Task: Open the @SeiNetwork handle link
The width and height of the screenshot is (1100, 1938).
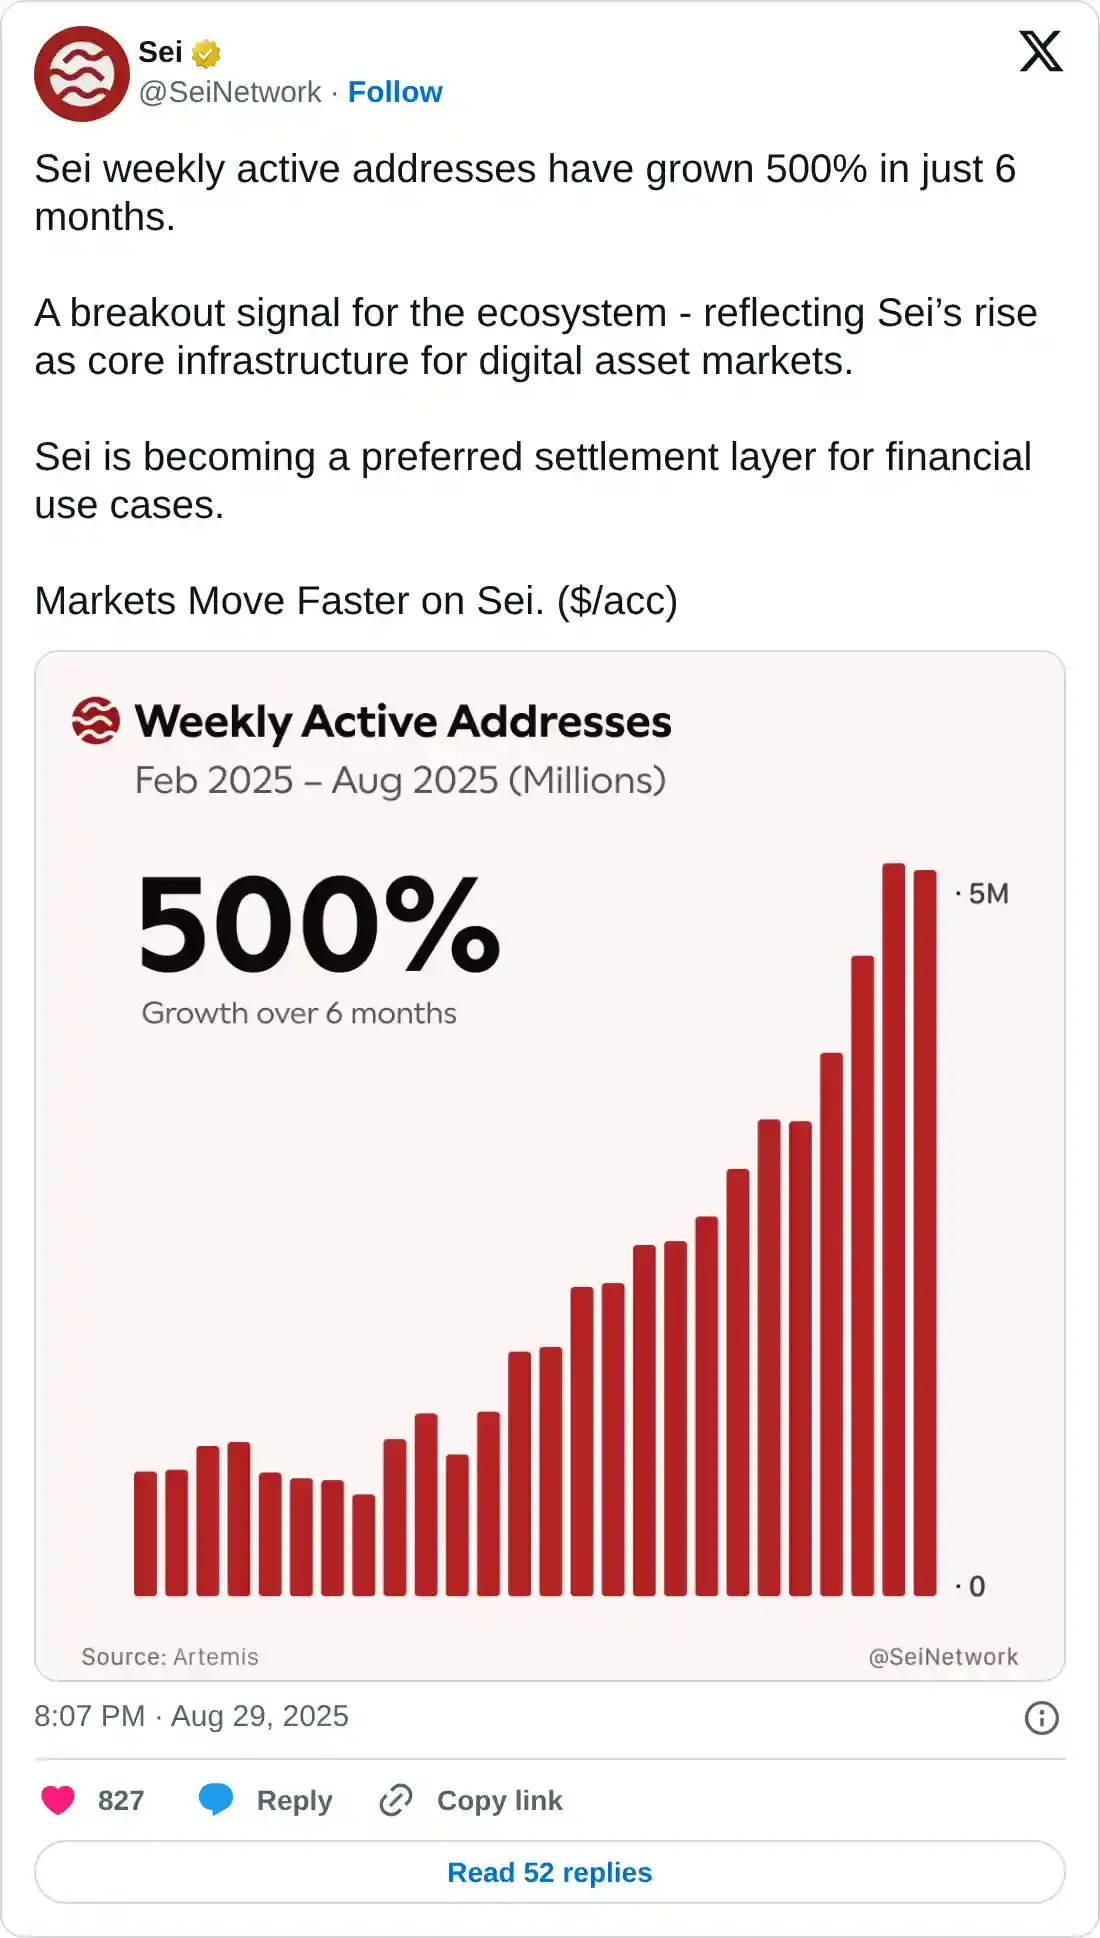Action: coord(230,92)
